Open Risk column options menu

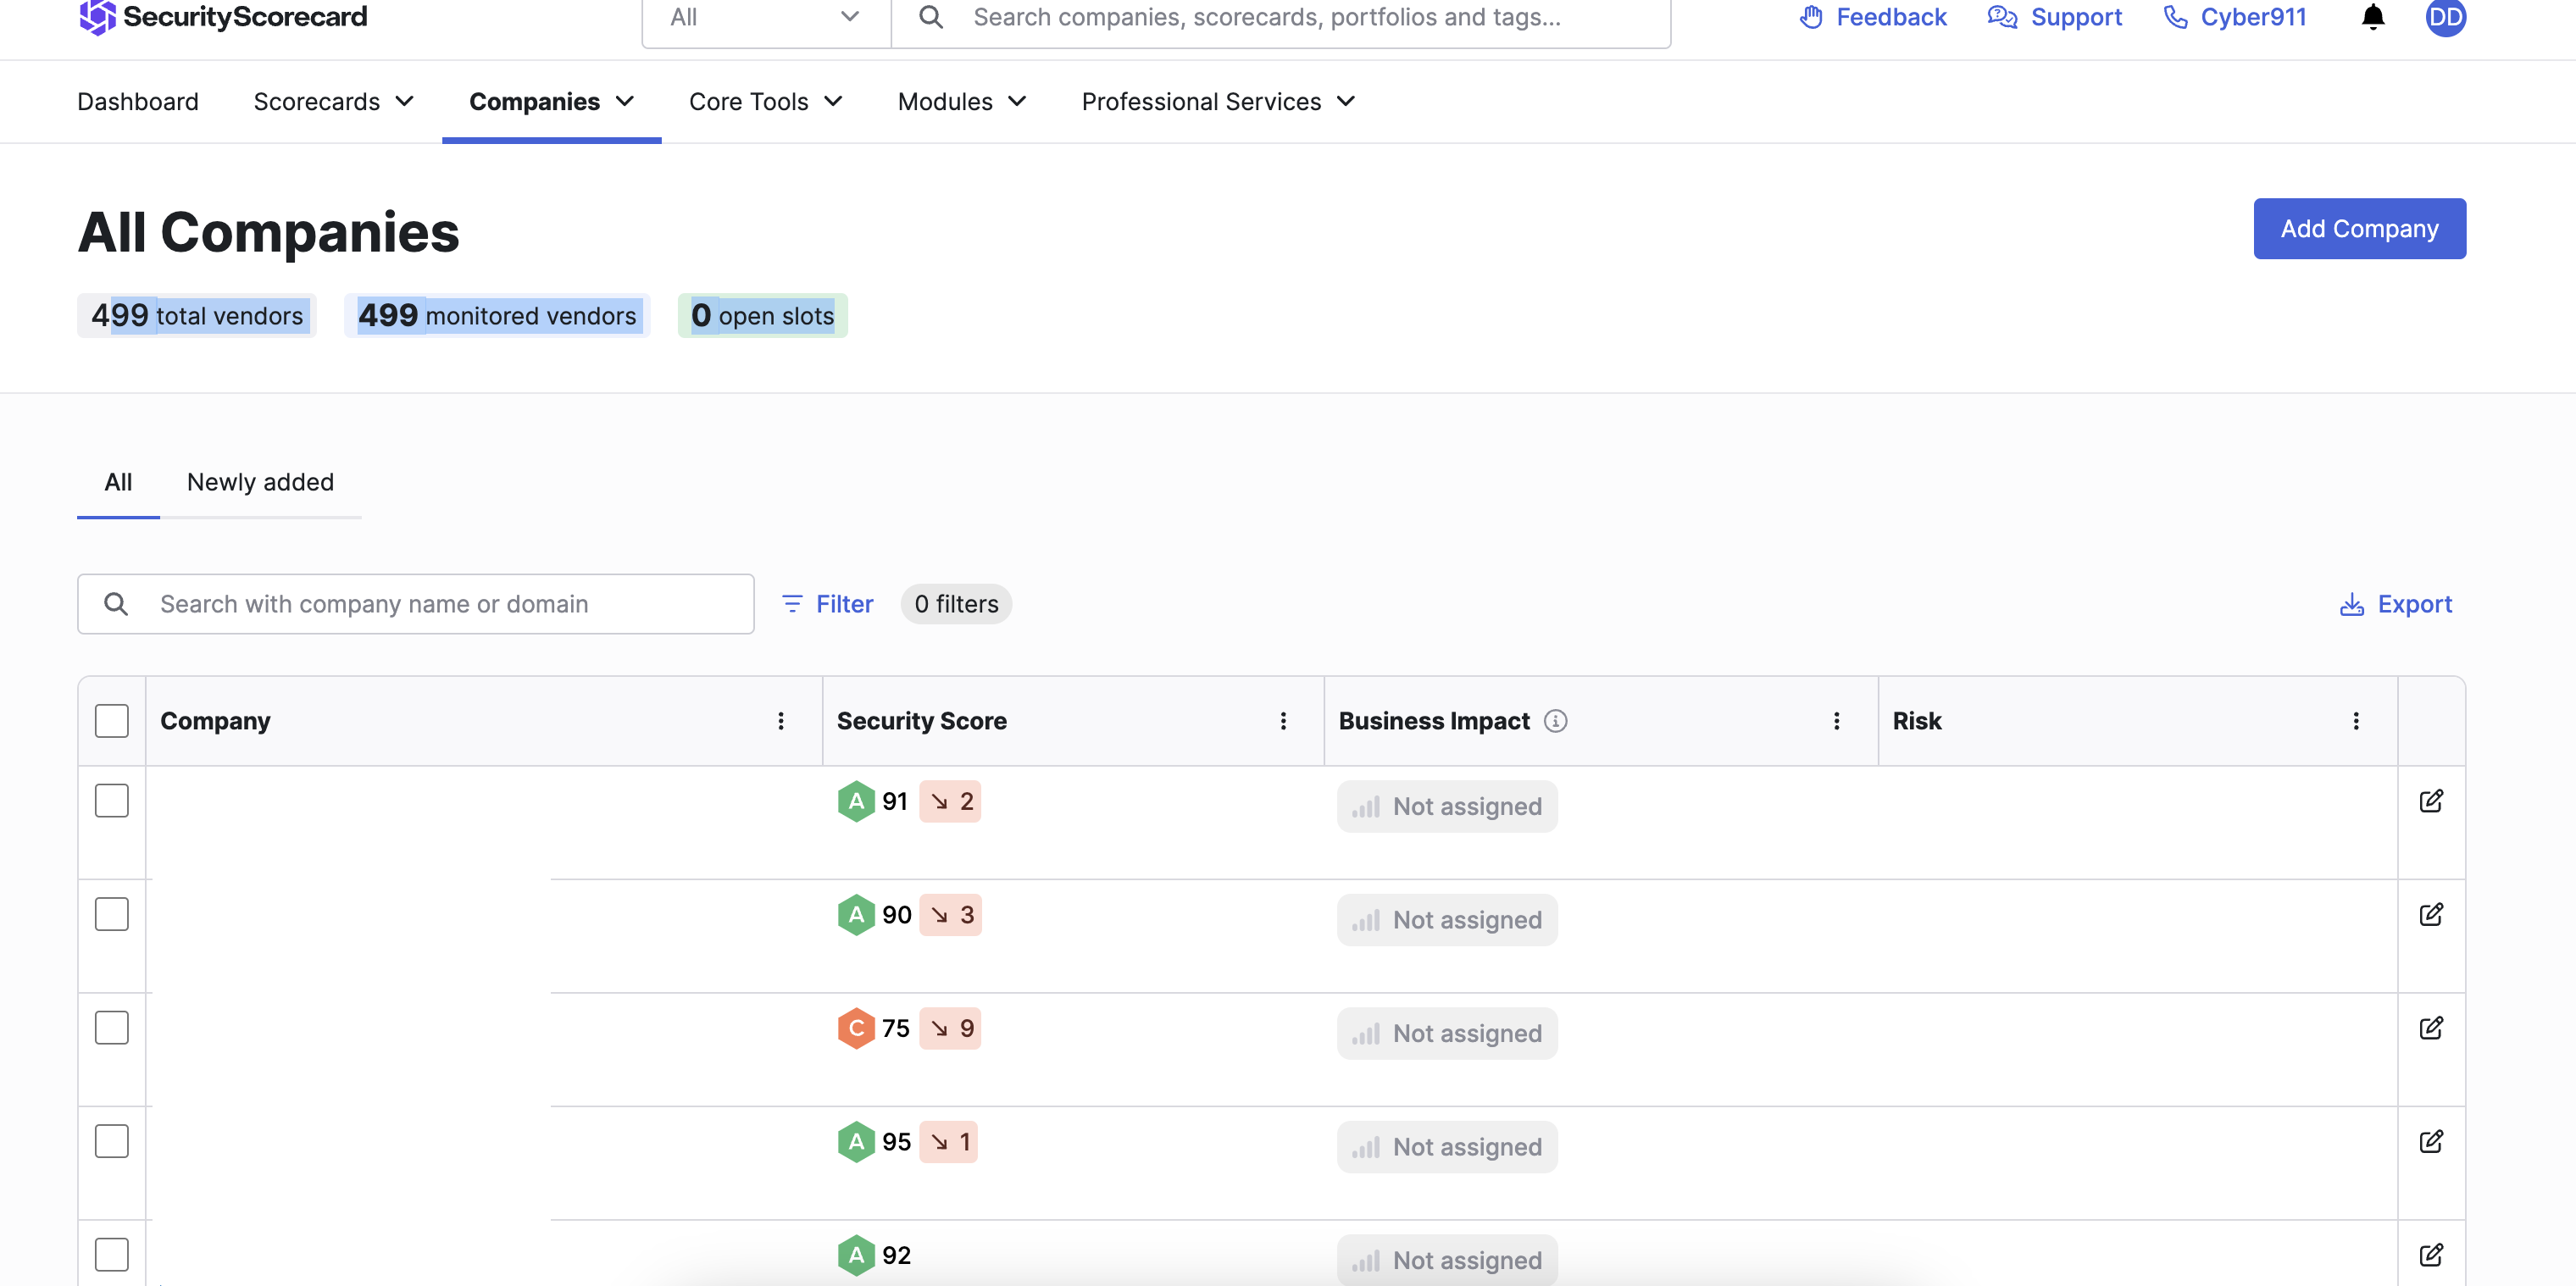(2355, 721)
